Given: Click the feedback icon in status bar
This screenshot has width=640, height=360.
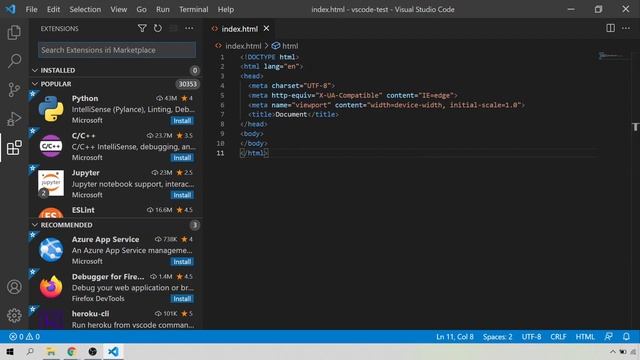Looking at the screenshot, I should point(608,337).
